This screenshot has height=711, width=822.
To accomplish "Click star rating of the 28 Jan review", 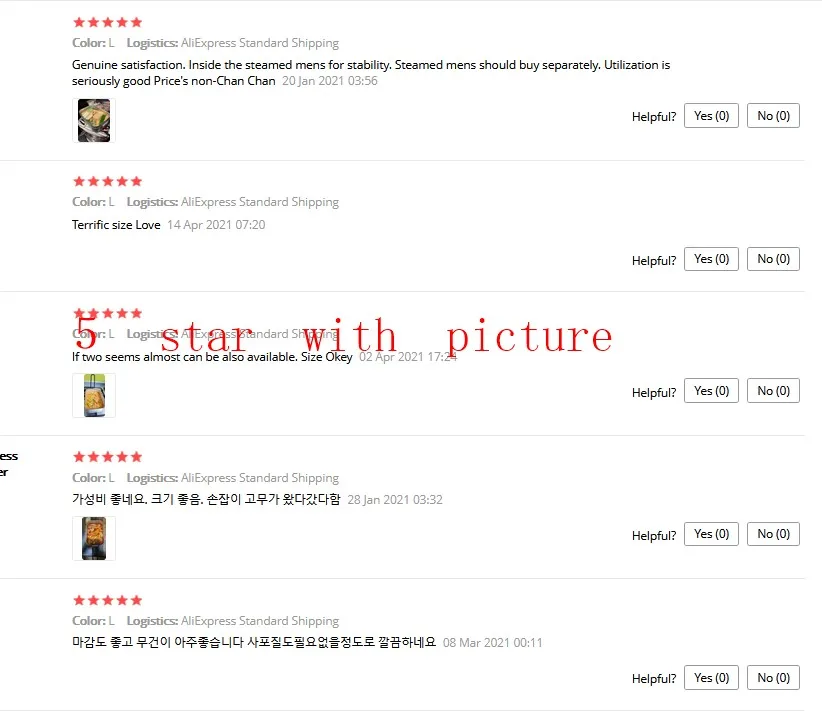I will pyautogui.click(x=107, y=457).
